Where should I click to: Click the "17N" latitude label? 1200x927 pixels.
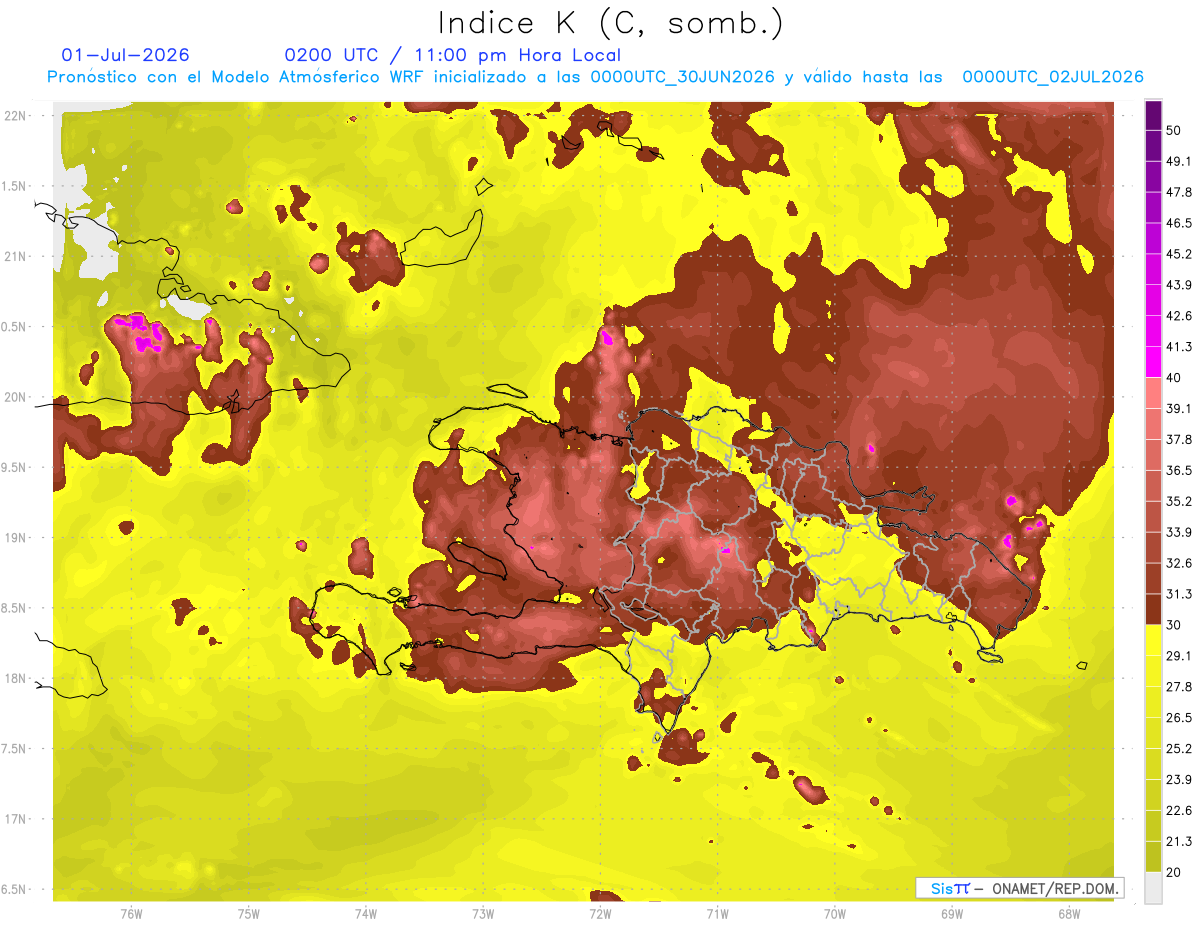tap(15, 820)
